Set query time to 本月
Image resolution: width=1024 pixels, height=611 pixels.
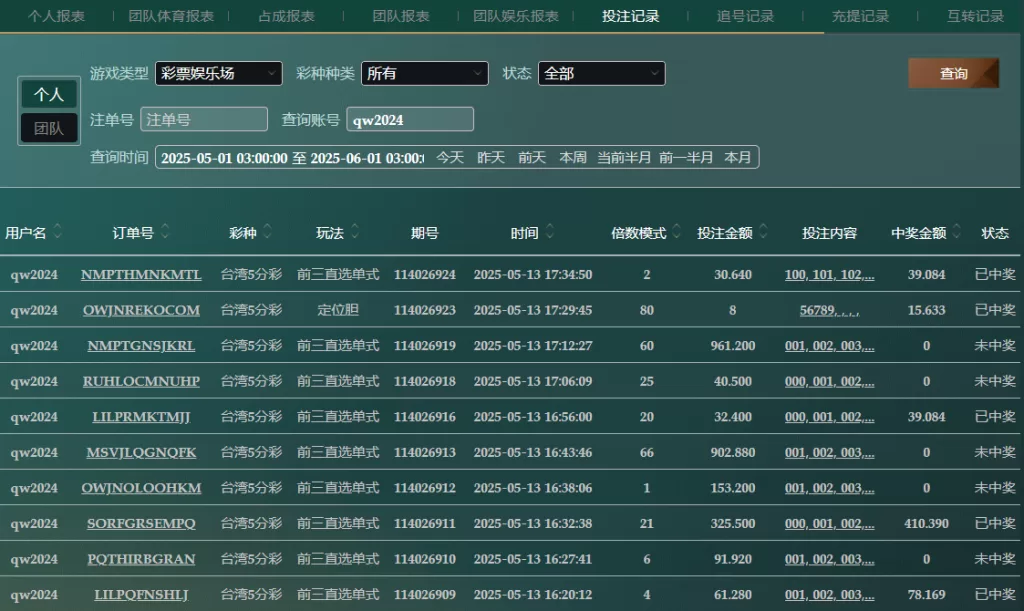tap(738, 157)
